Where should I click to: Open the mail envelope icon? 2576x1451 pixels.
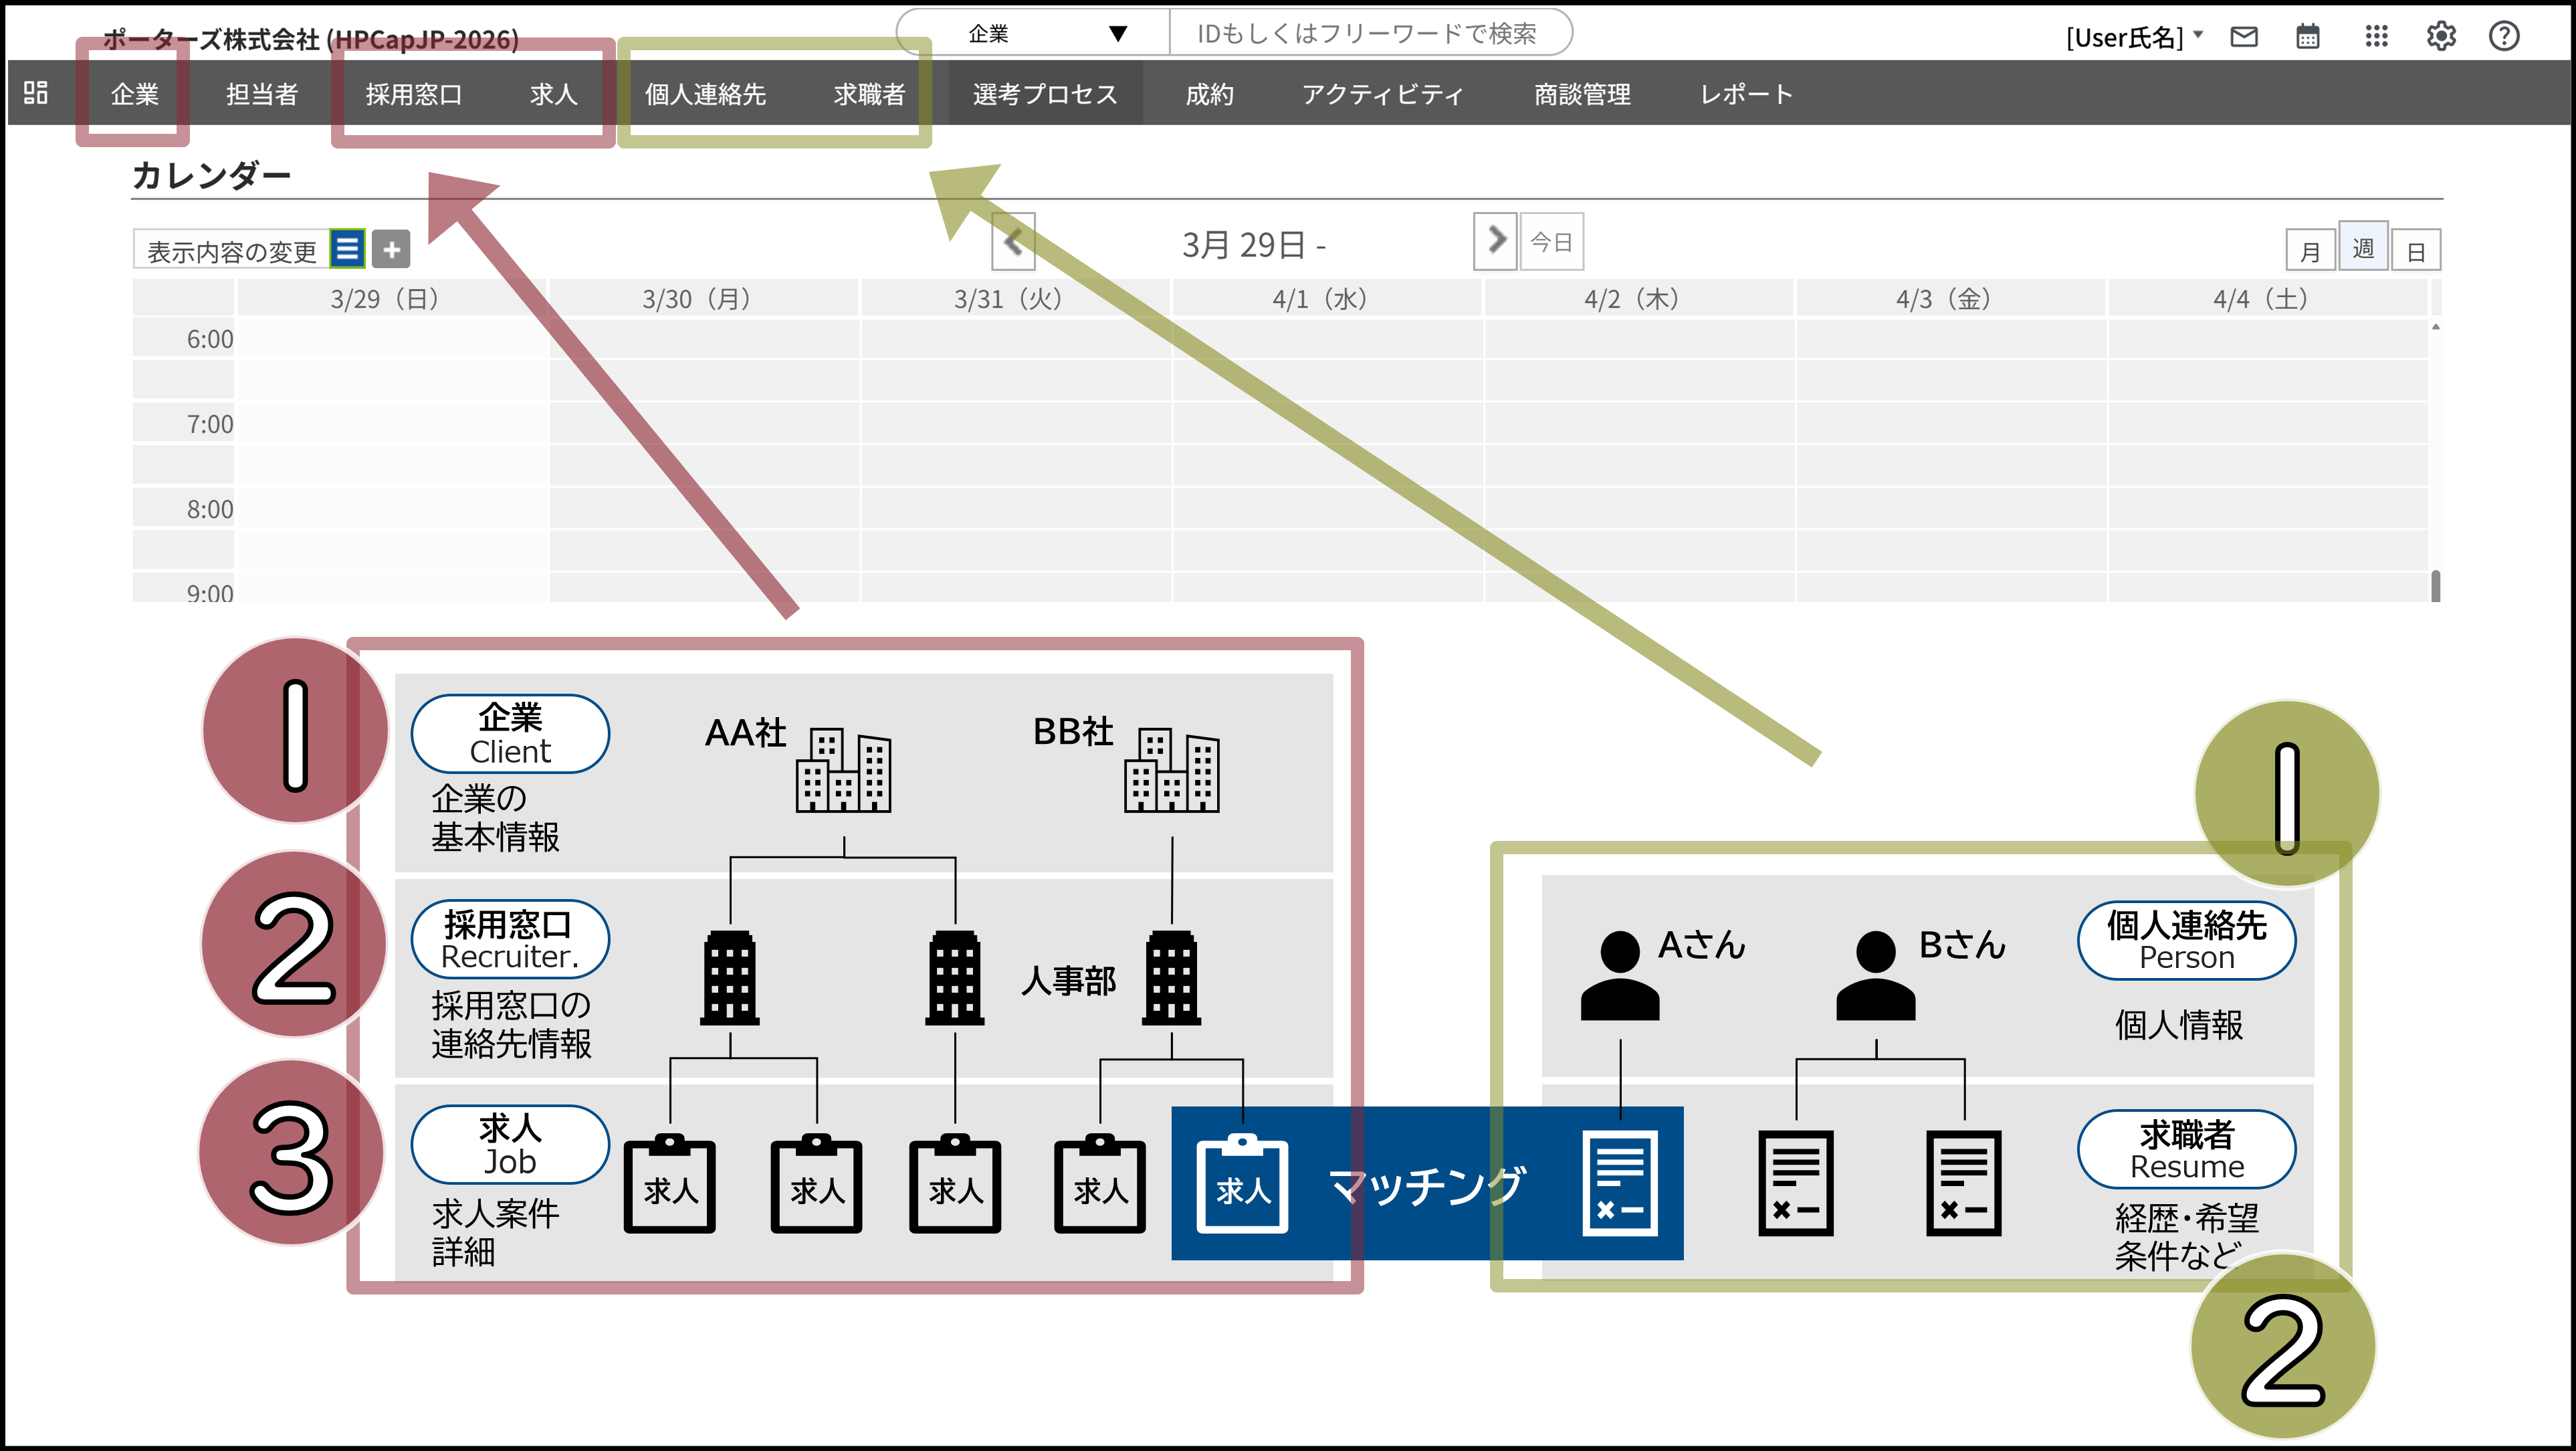[2244, 37]
